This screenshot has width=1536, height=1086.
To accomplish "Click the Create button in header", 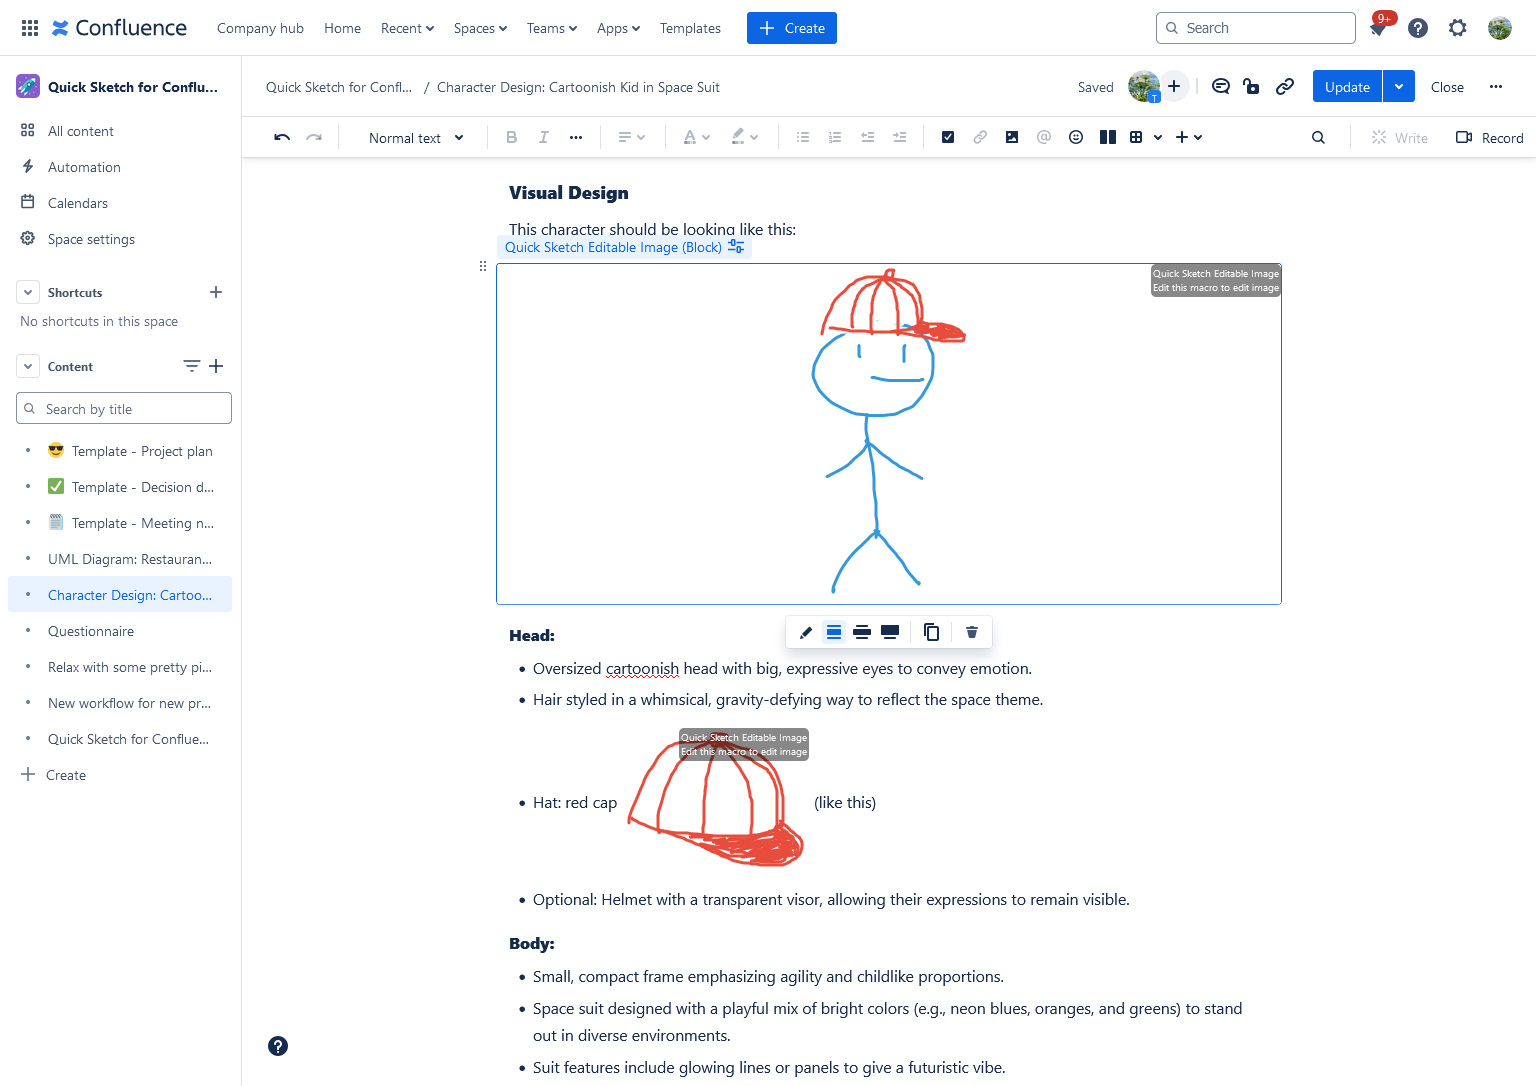I will (792, 28).
